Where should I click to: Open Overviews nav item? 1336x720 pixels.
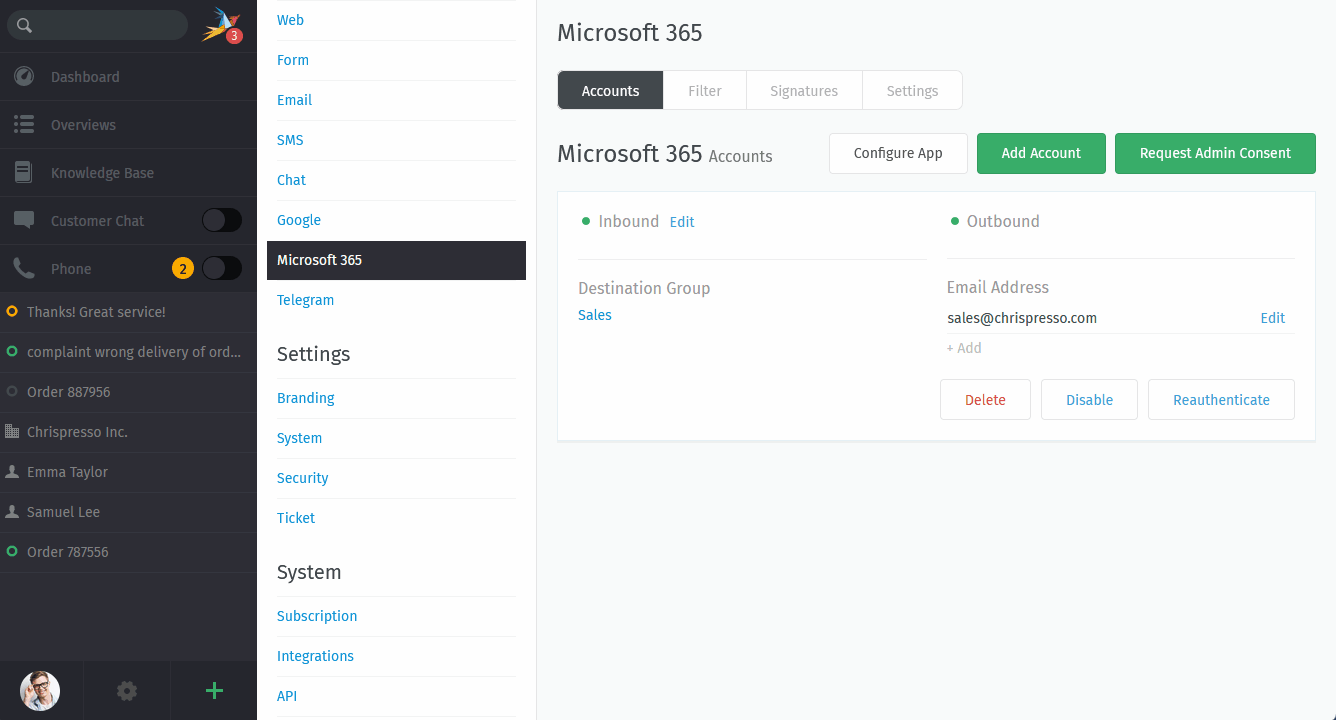(x=128, y=125)
